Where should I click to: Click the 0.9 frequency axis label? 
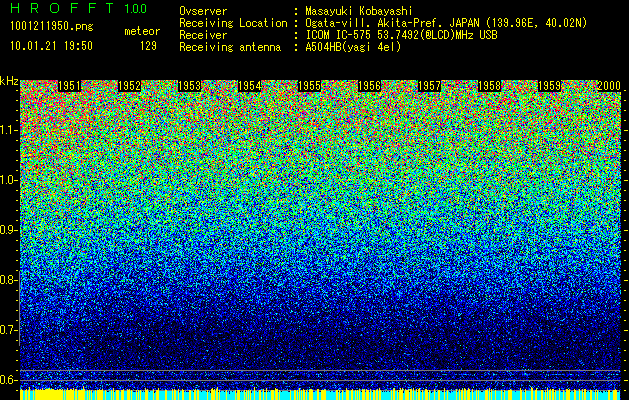tap(8, 230)
